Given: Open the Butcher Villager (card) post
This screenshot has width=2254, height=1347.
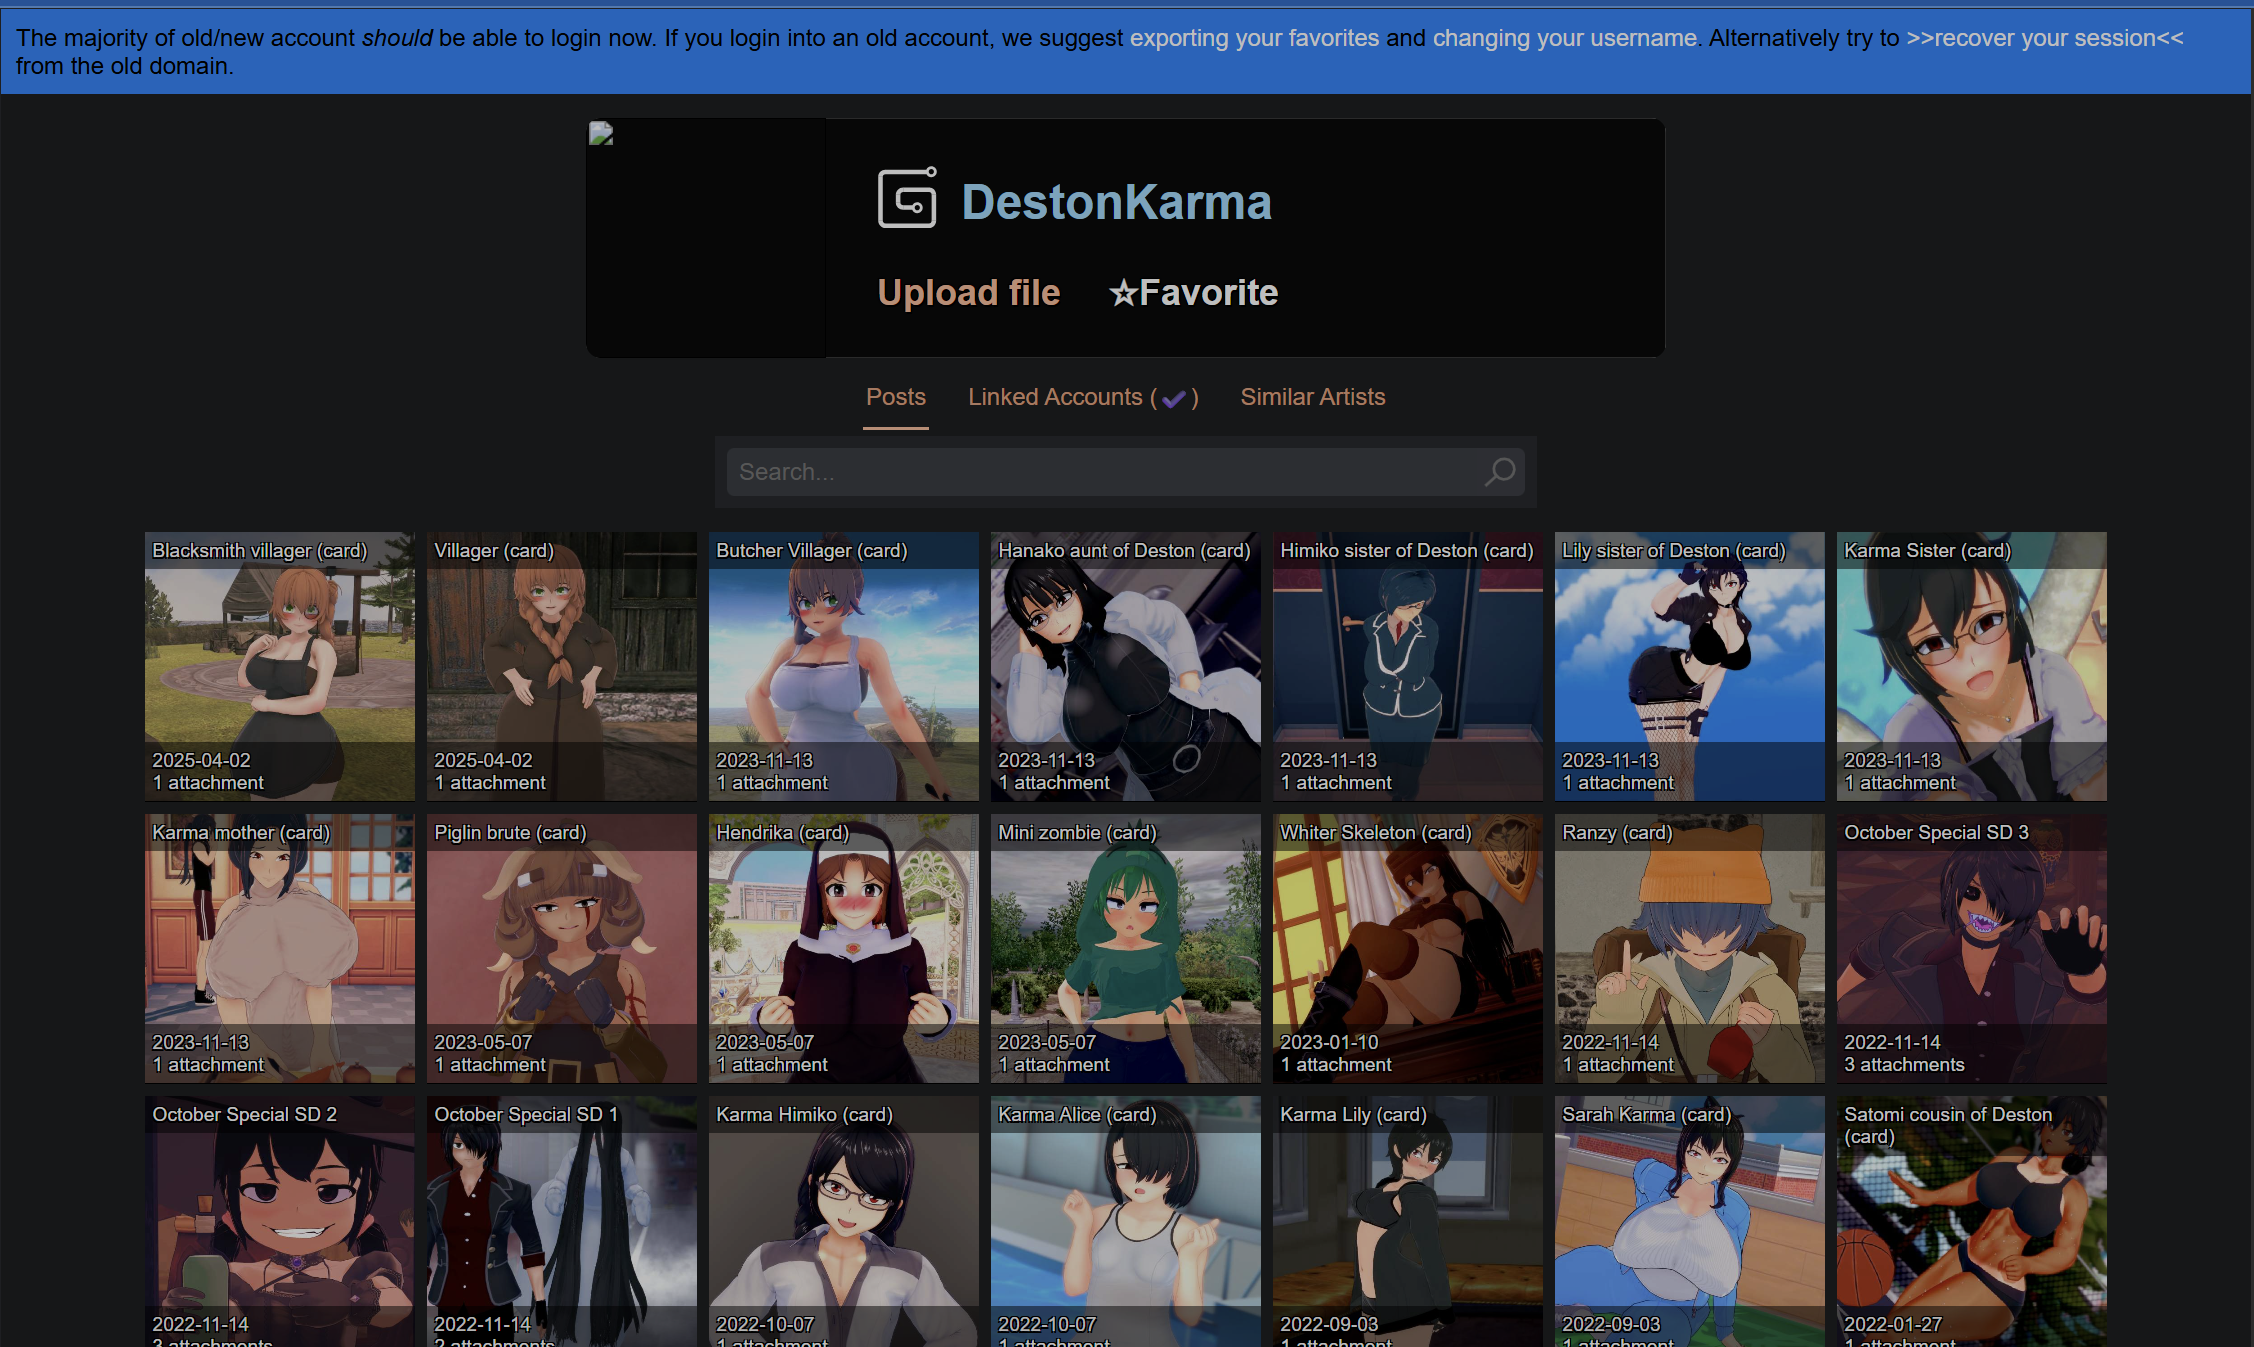Looking at the screenshot, I should pos(843,666).
